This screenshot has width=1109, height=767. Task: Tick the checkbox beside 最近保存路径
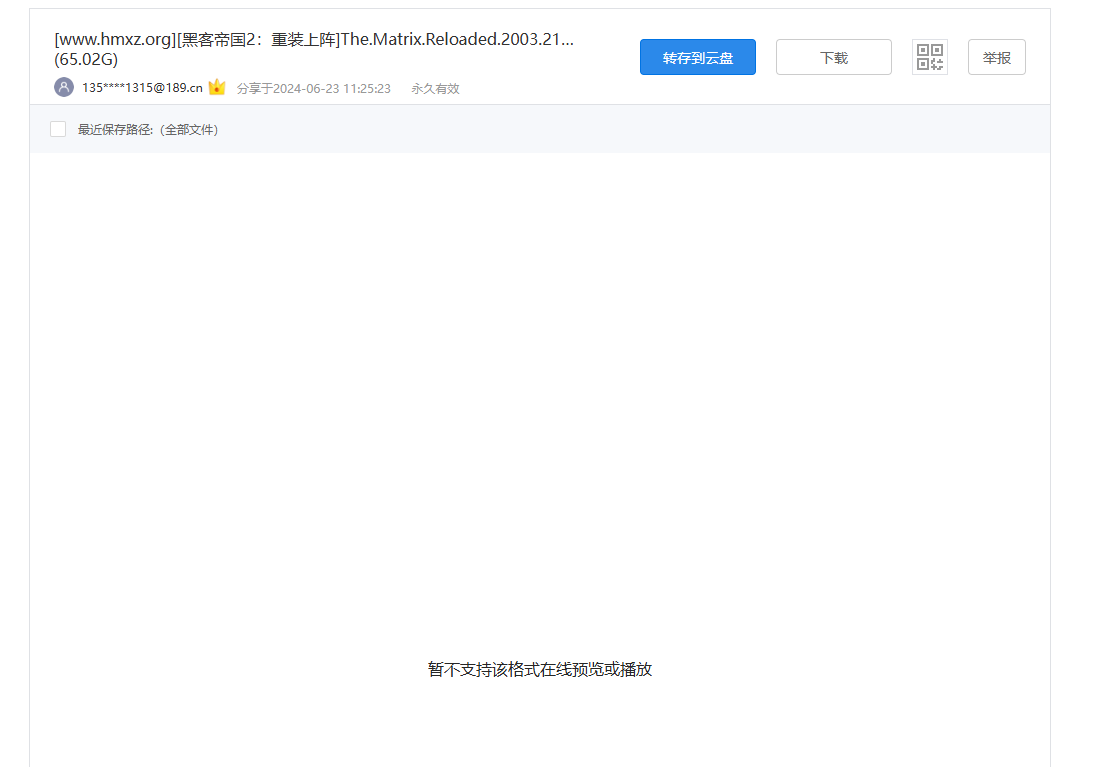[58, 129]
